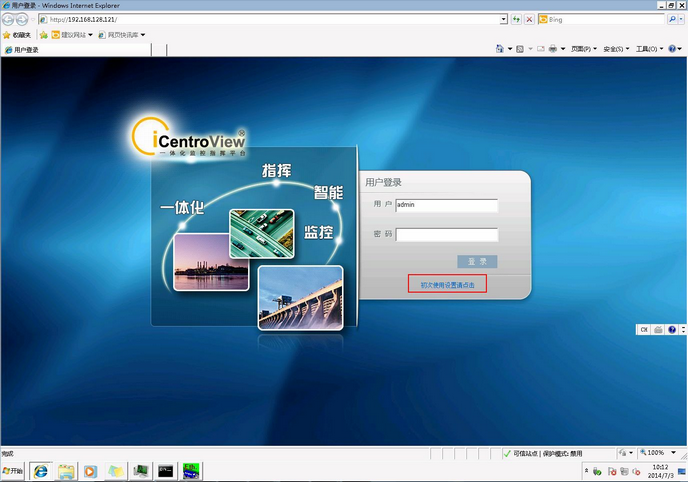This screenshot has width=688, height=482.
Task: Click the dam thumbnail image
Action: 301,297
